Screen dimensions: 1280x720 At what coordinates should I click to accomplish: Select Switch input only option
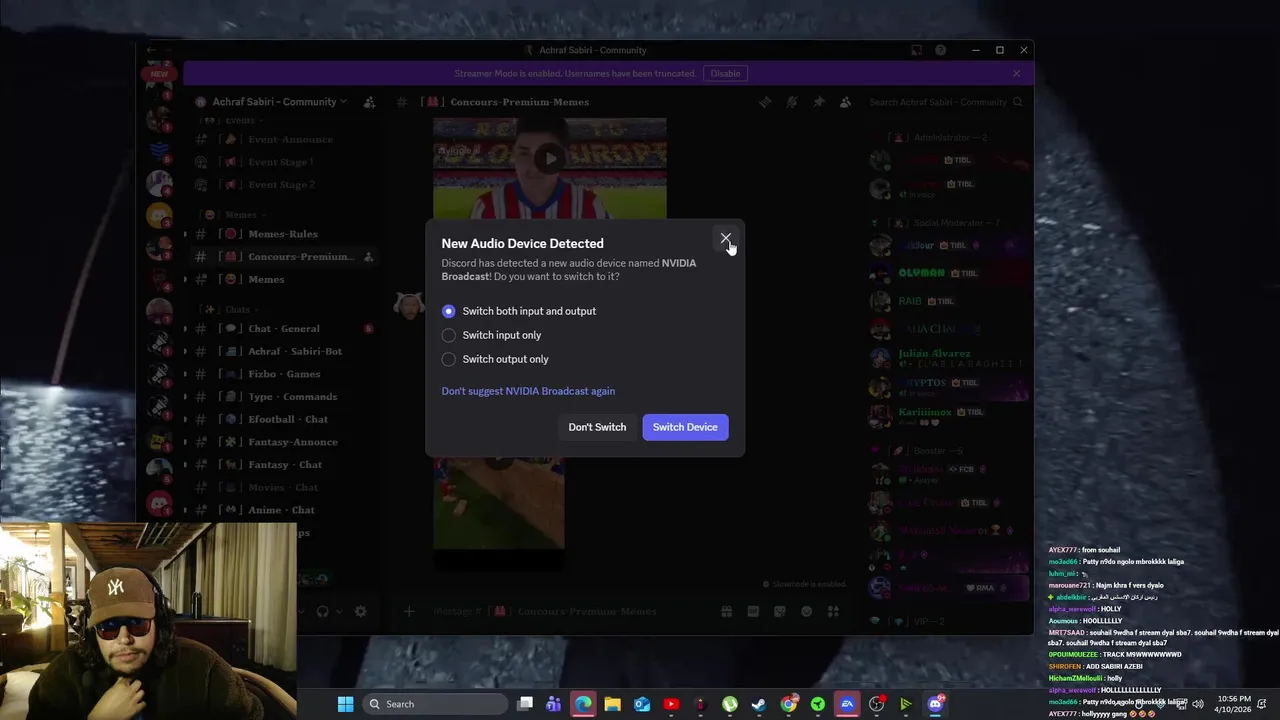pos(492,335)
